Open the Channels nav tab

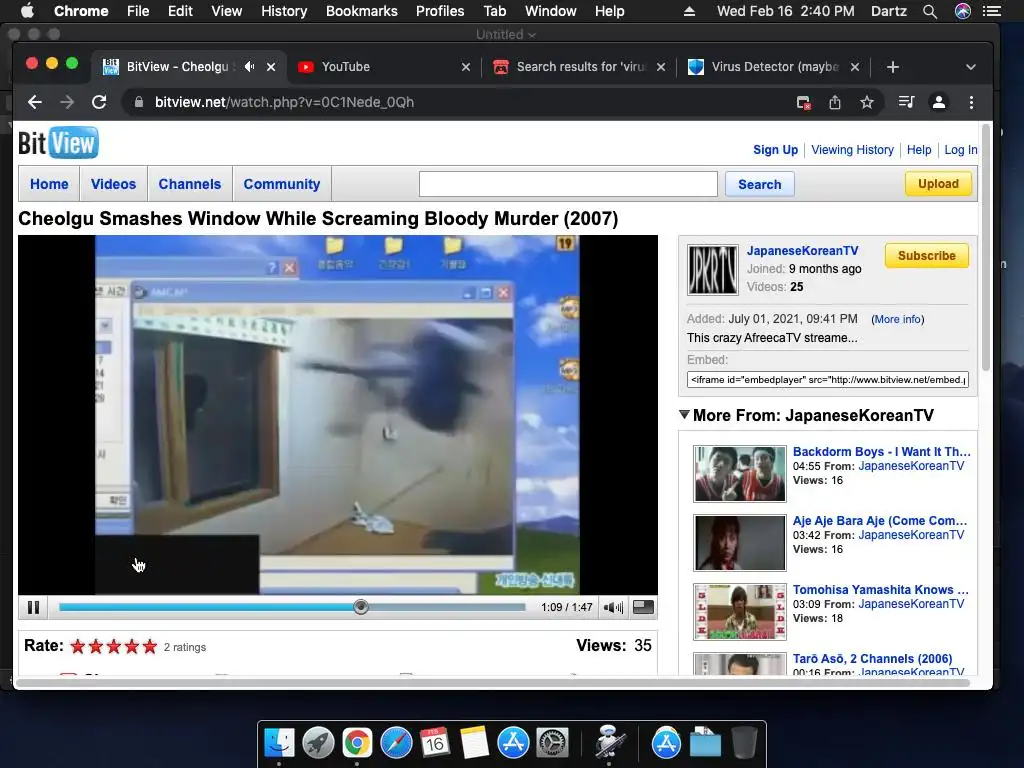point(189,184)
